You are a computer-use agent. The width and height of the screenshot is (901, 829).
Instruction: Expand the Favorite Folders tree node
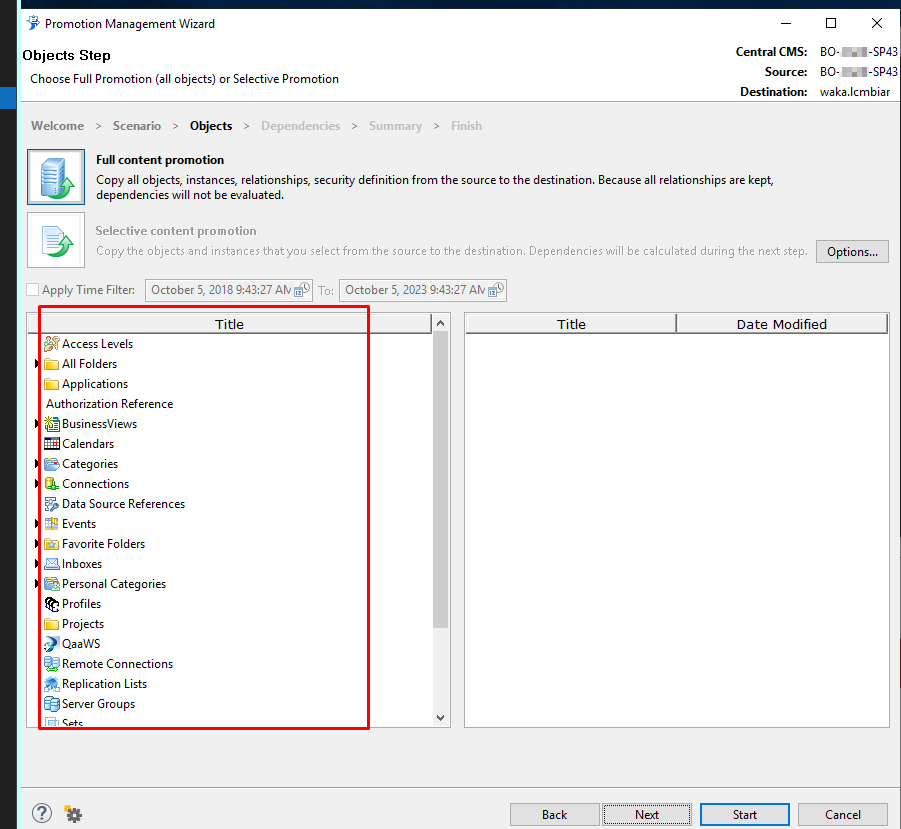pyautogui.click(x=37, y=543)
